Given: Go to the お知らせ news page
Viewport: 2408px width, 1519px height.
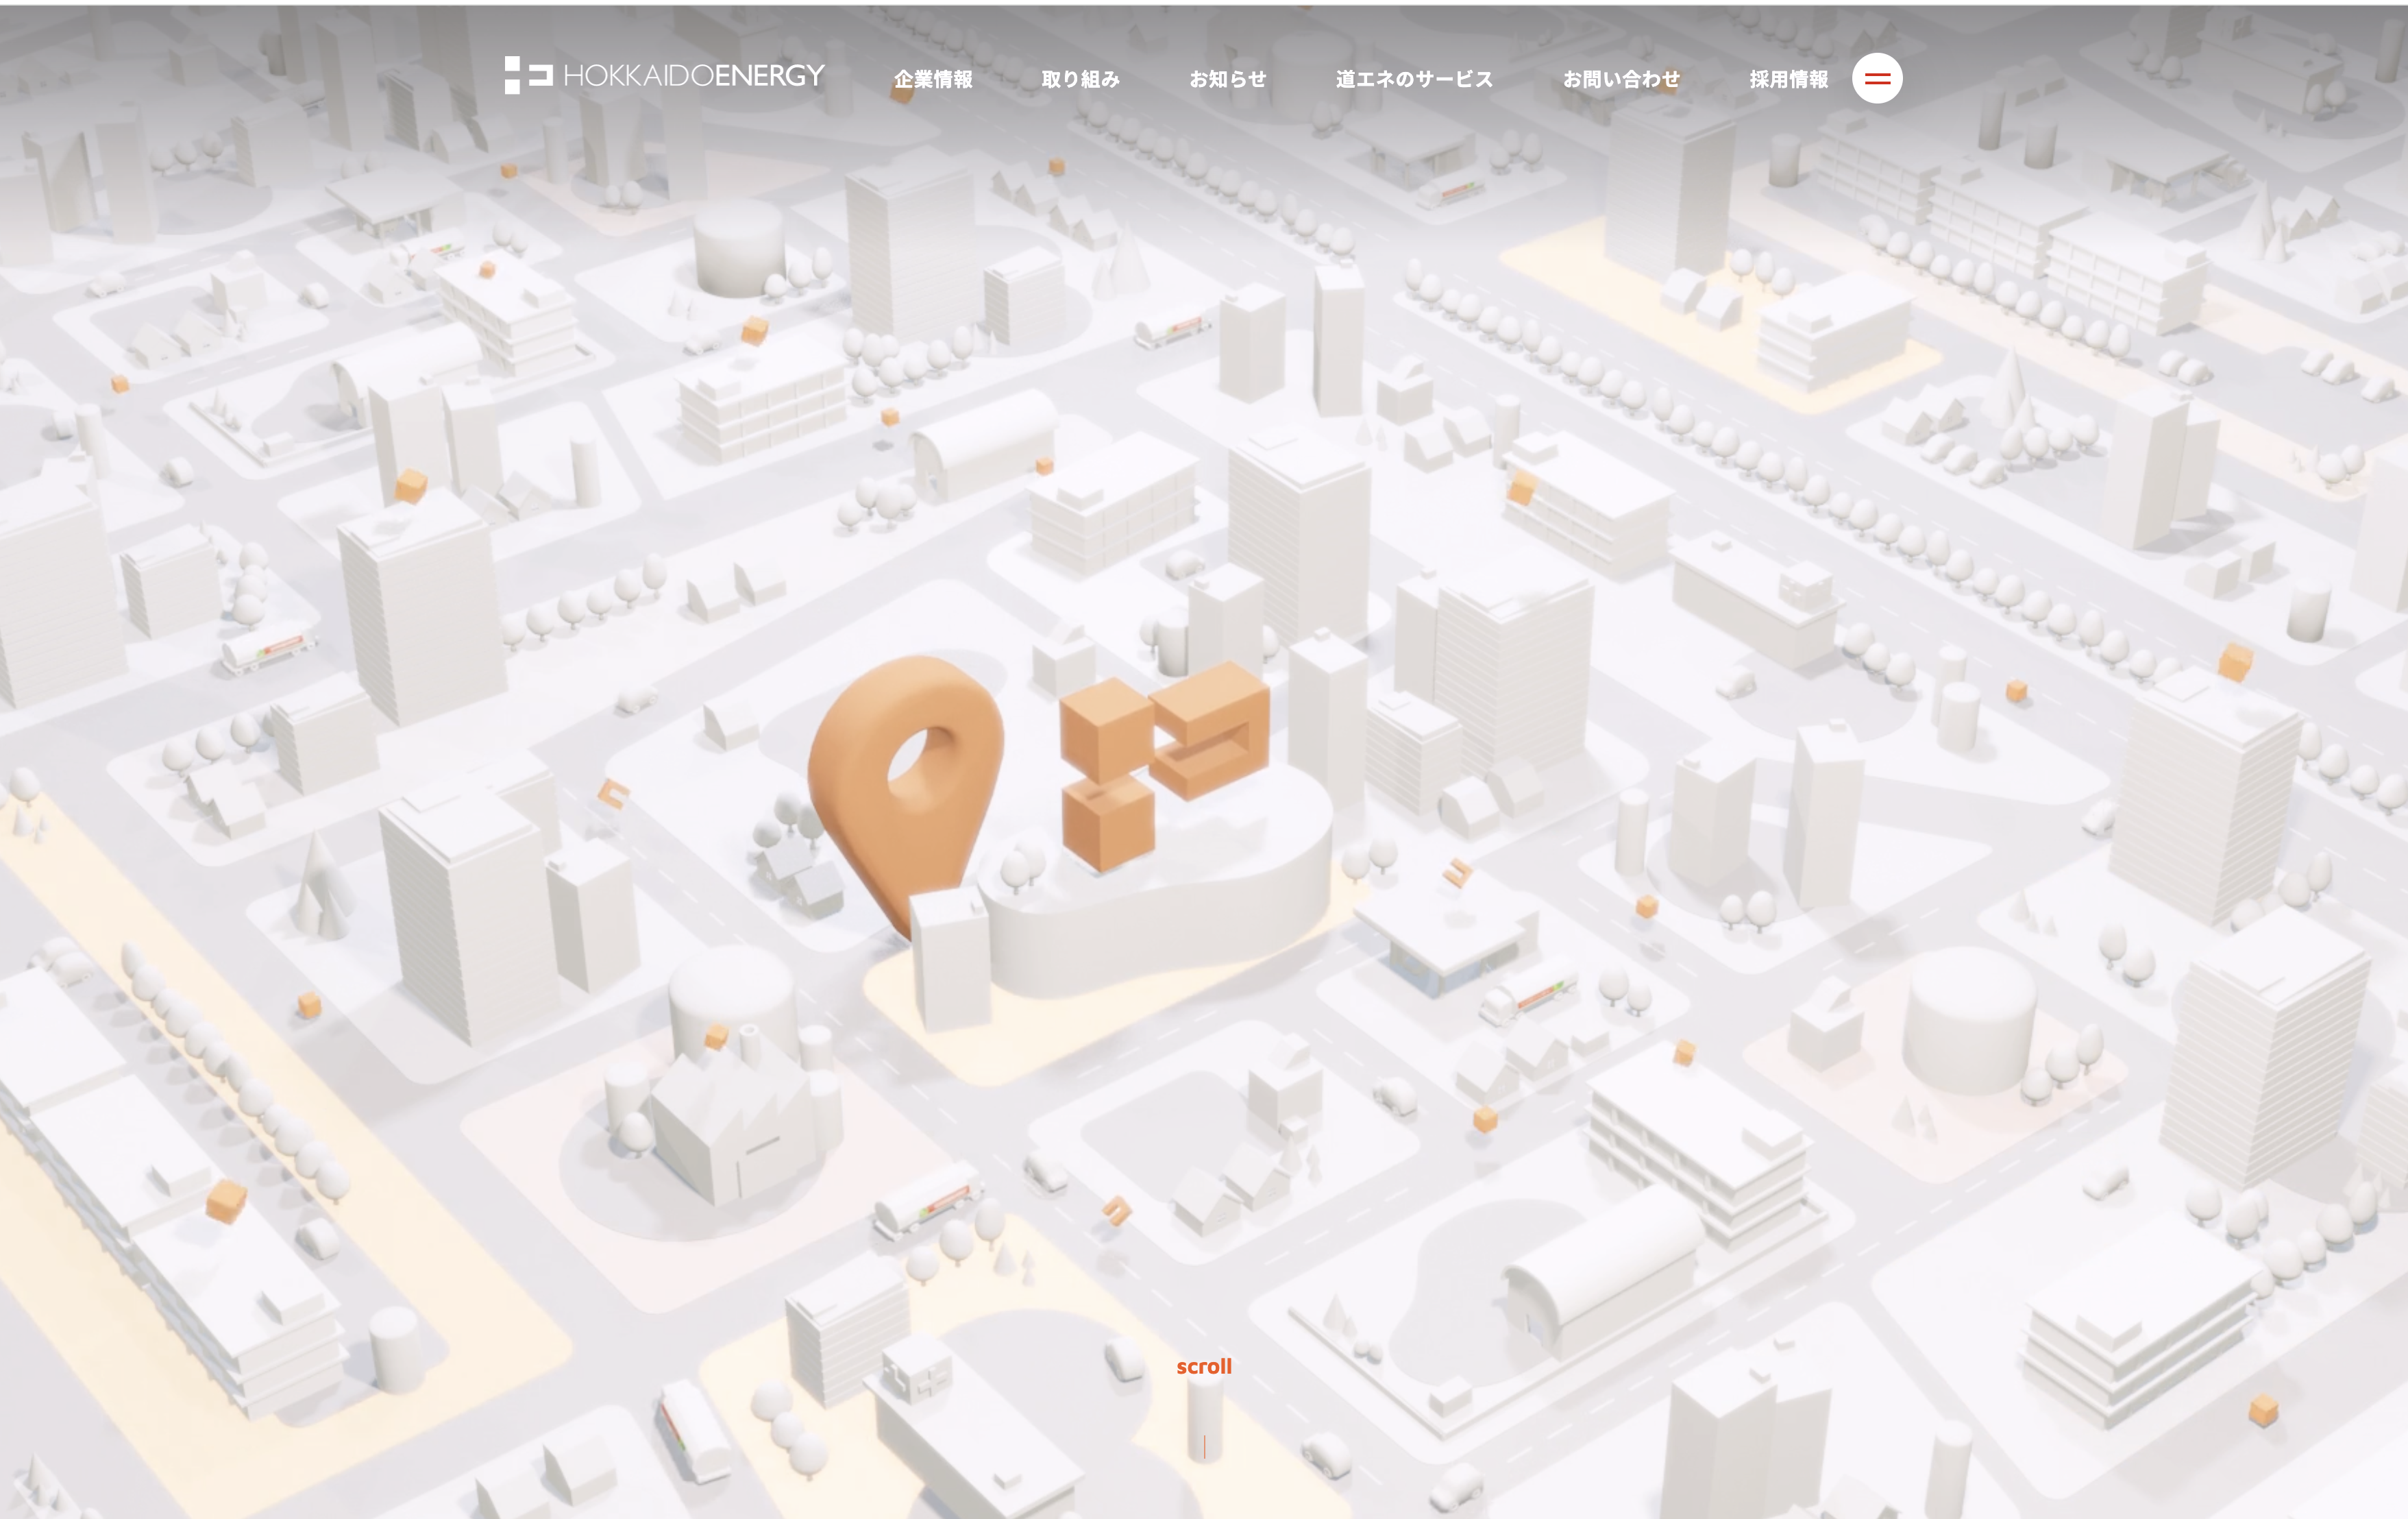Looking at the screenshot, I should (x=1227, y=79).
